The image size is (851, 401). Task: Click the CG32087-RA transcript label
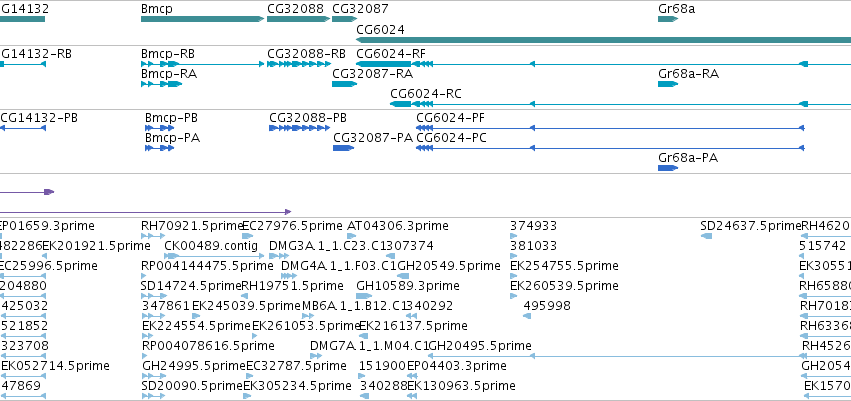tap(372, 74)
